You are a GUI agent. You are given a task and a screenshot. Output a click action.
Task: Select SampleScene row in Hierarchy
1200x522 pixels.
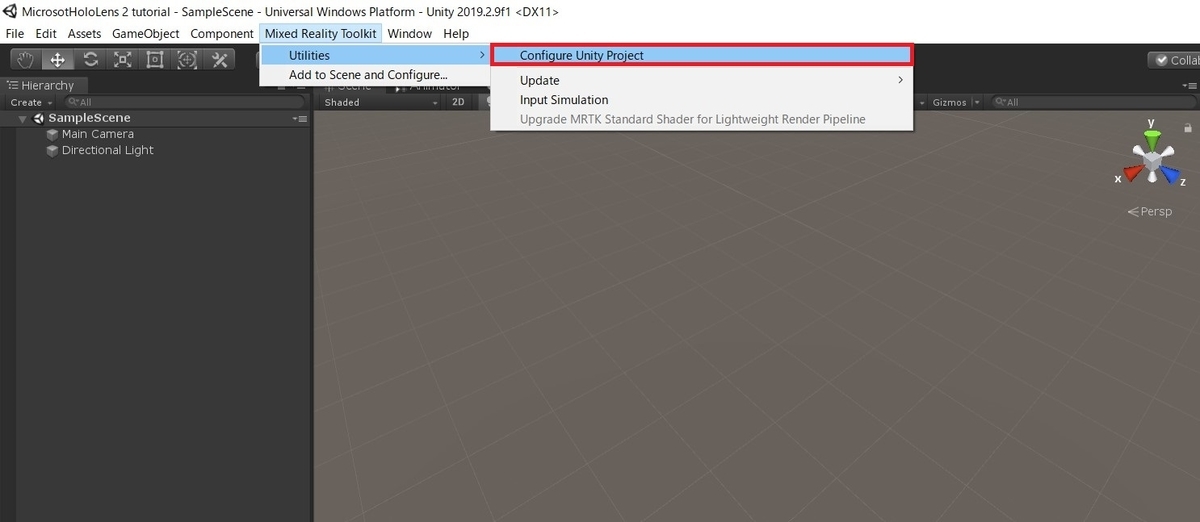157,118
